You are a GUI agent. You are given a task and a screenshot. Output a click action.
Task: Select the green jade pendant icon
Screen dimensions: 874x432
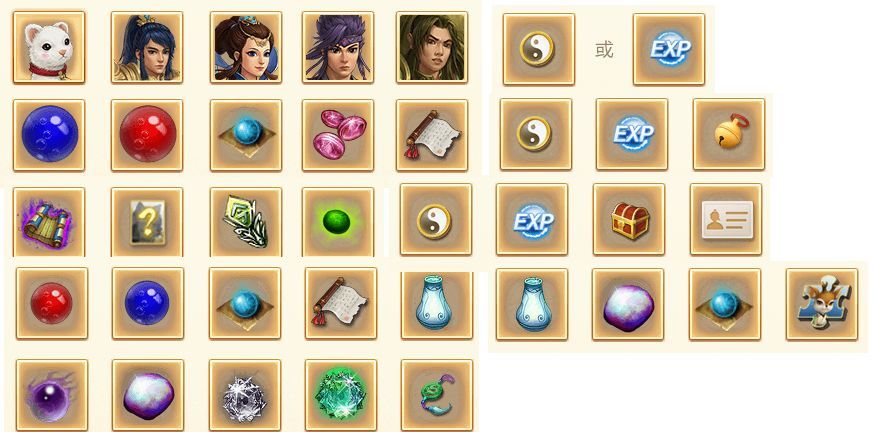[437, 395]
